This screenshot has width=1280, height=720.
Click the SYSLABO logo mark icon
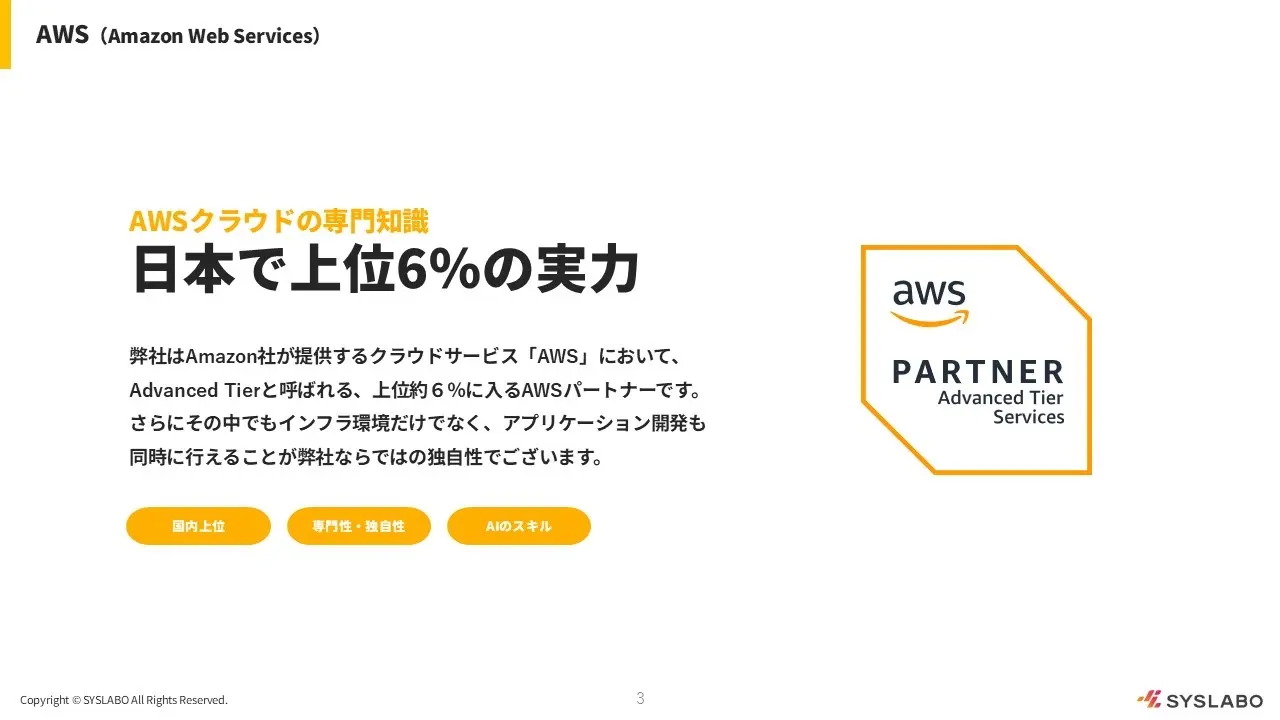click(1148, 700)
